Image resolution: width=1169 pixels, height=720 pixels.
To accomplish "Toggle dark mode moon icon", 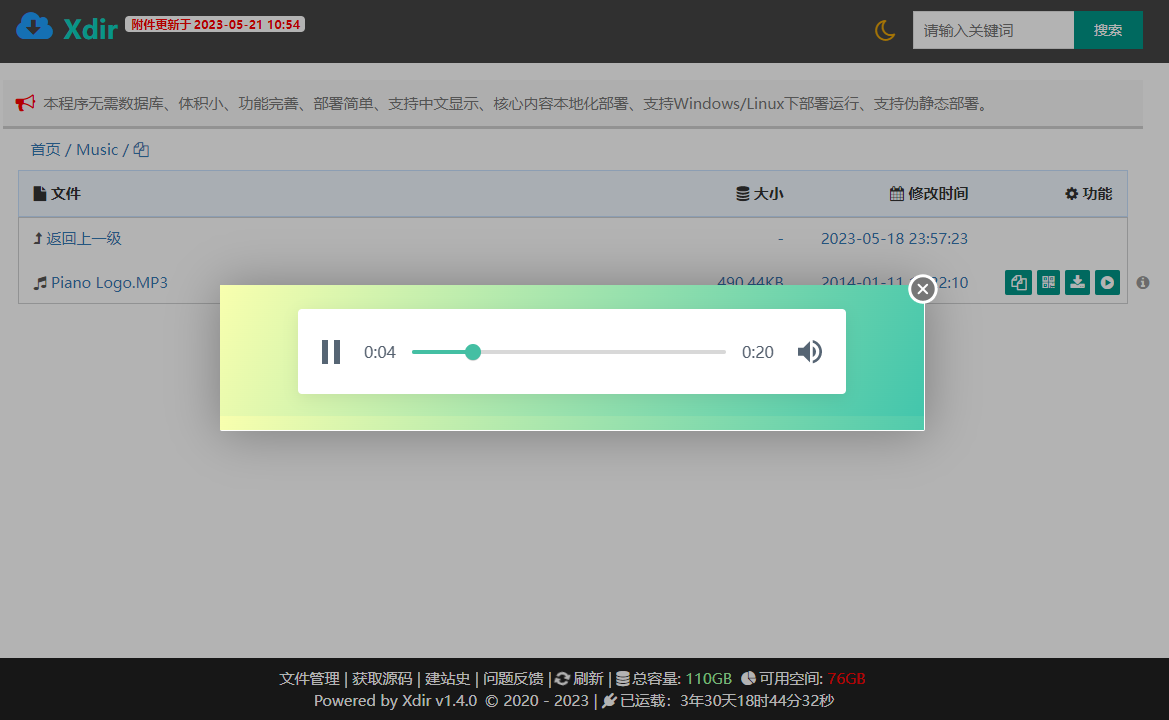I will tap(885, 31).
